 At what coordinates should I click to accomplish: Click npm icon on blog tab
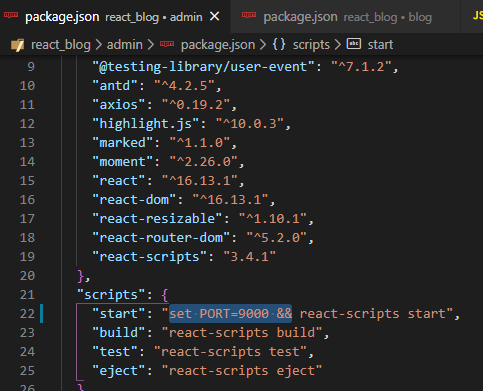(x=249, y=15)
